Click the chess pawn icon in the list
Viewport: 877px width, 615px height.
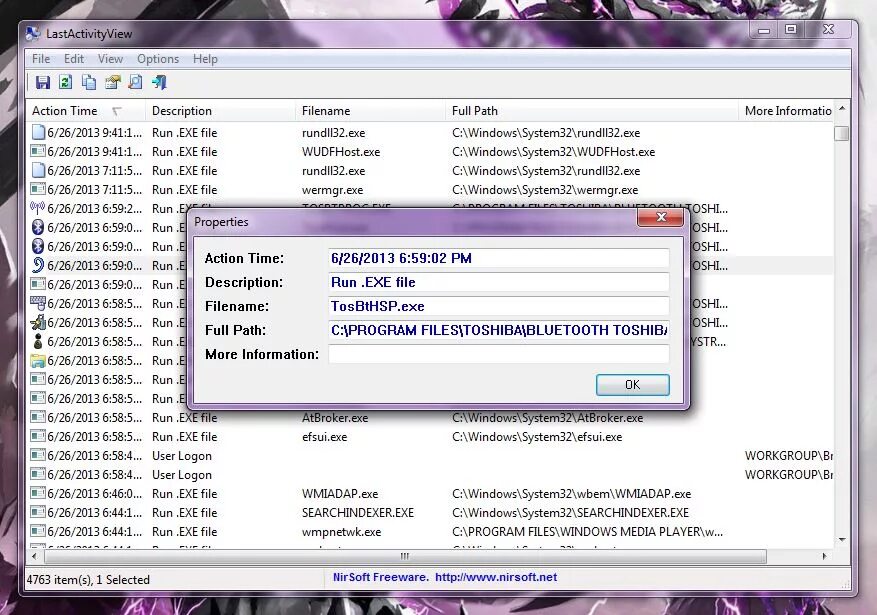37,342
